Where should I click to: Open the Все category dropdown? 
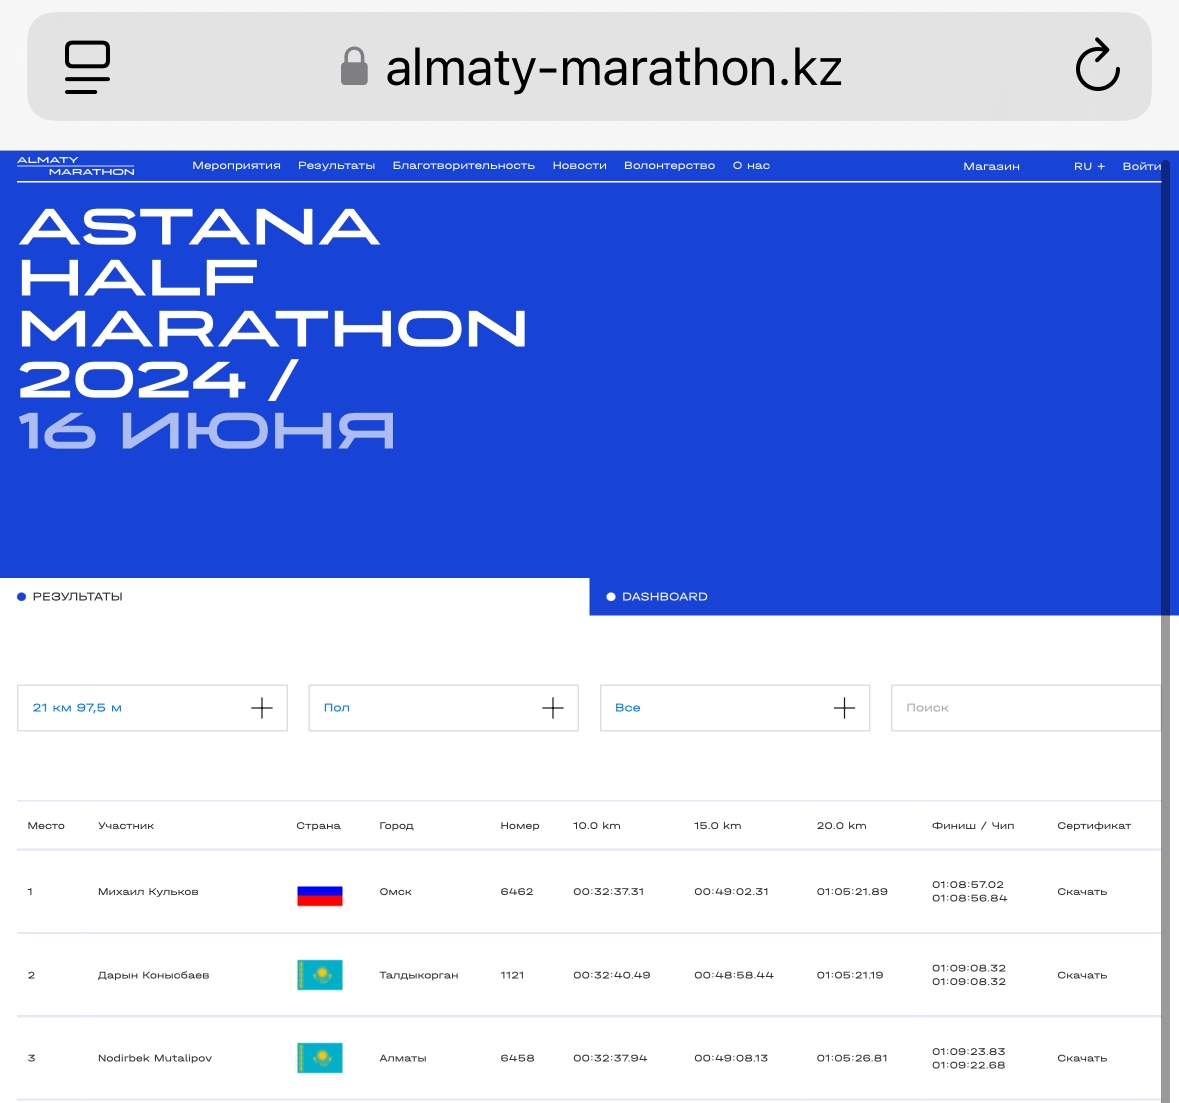734,708
